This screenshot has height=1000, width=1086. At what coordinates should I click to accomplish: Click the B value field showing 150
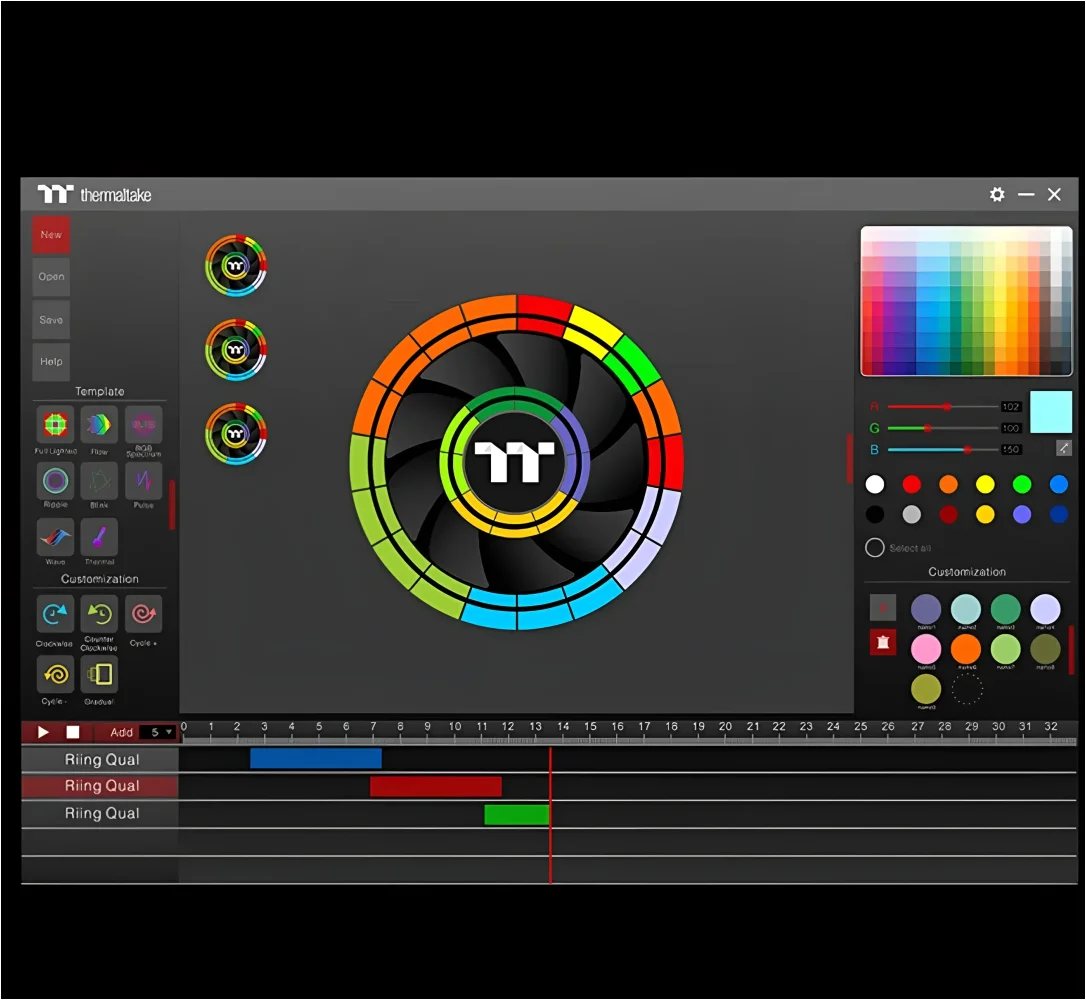1011,449
